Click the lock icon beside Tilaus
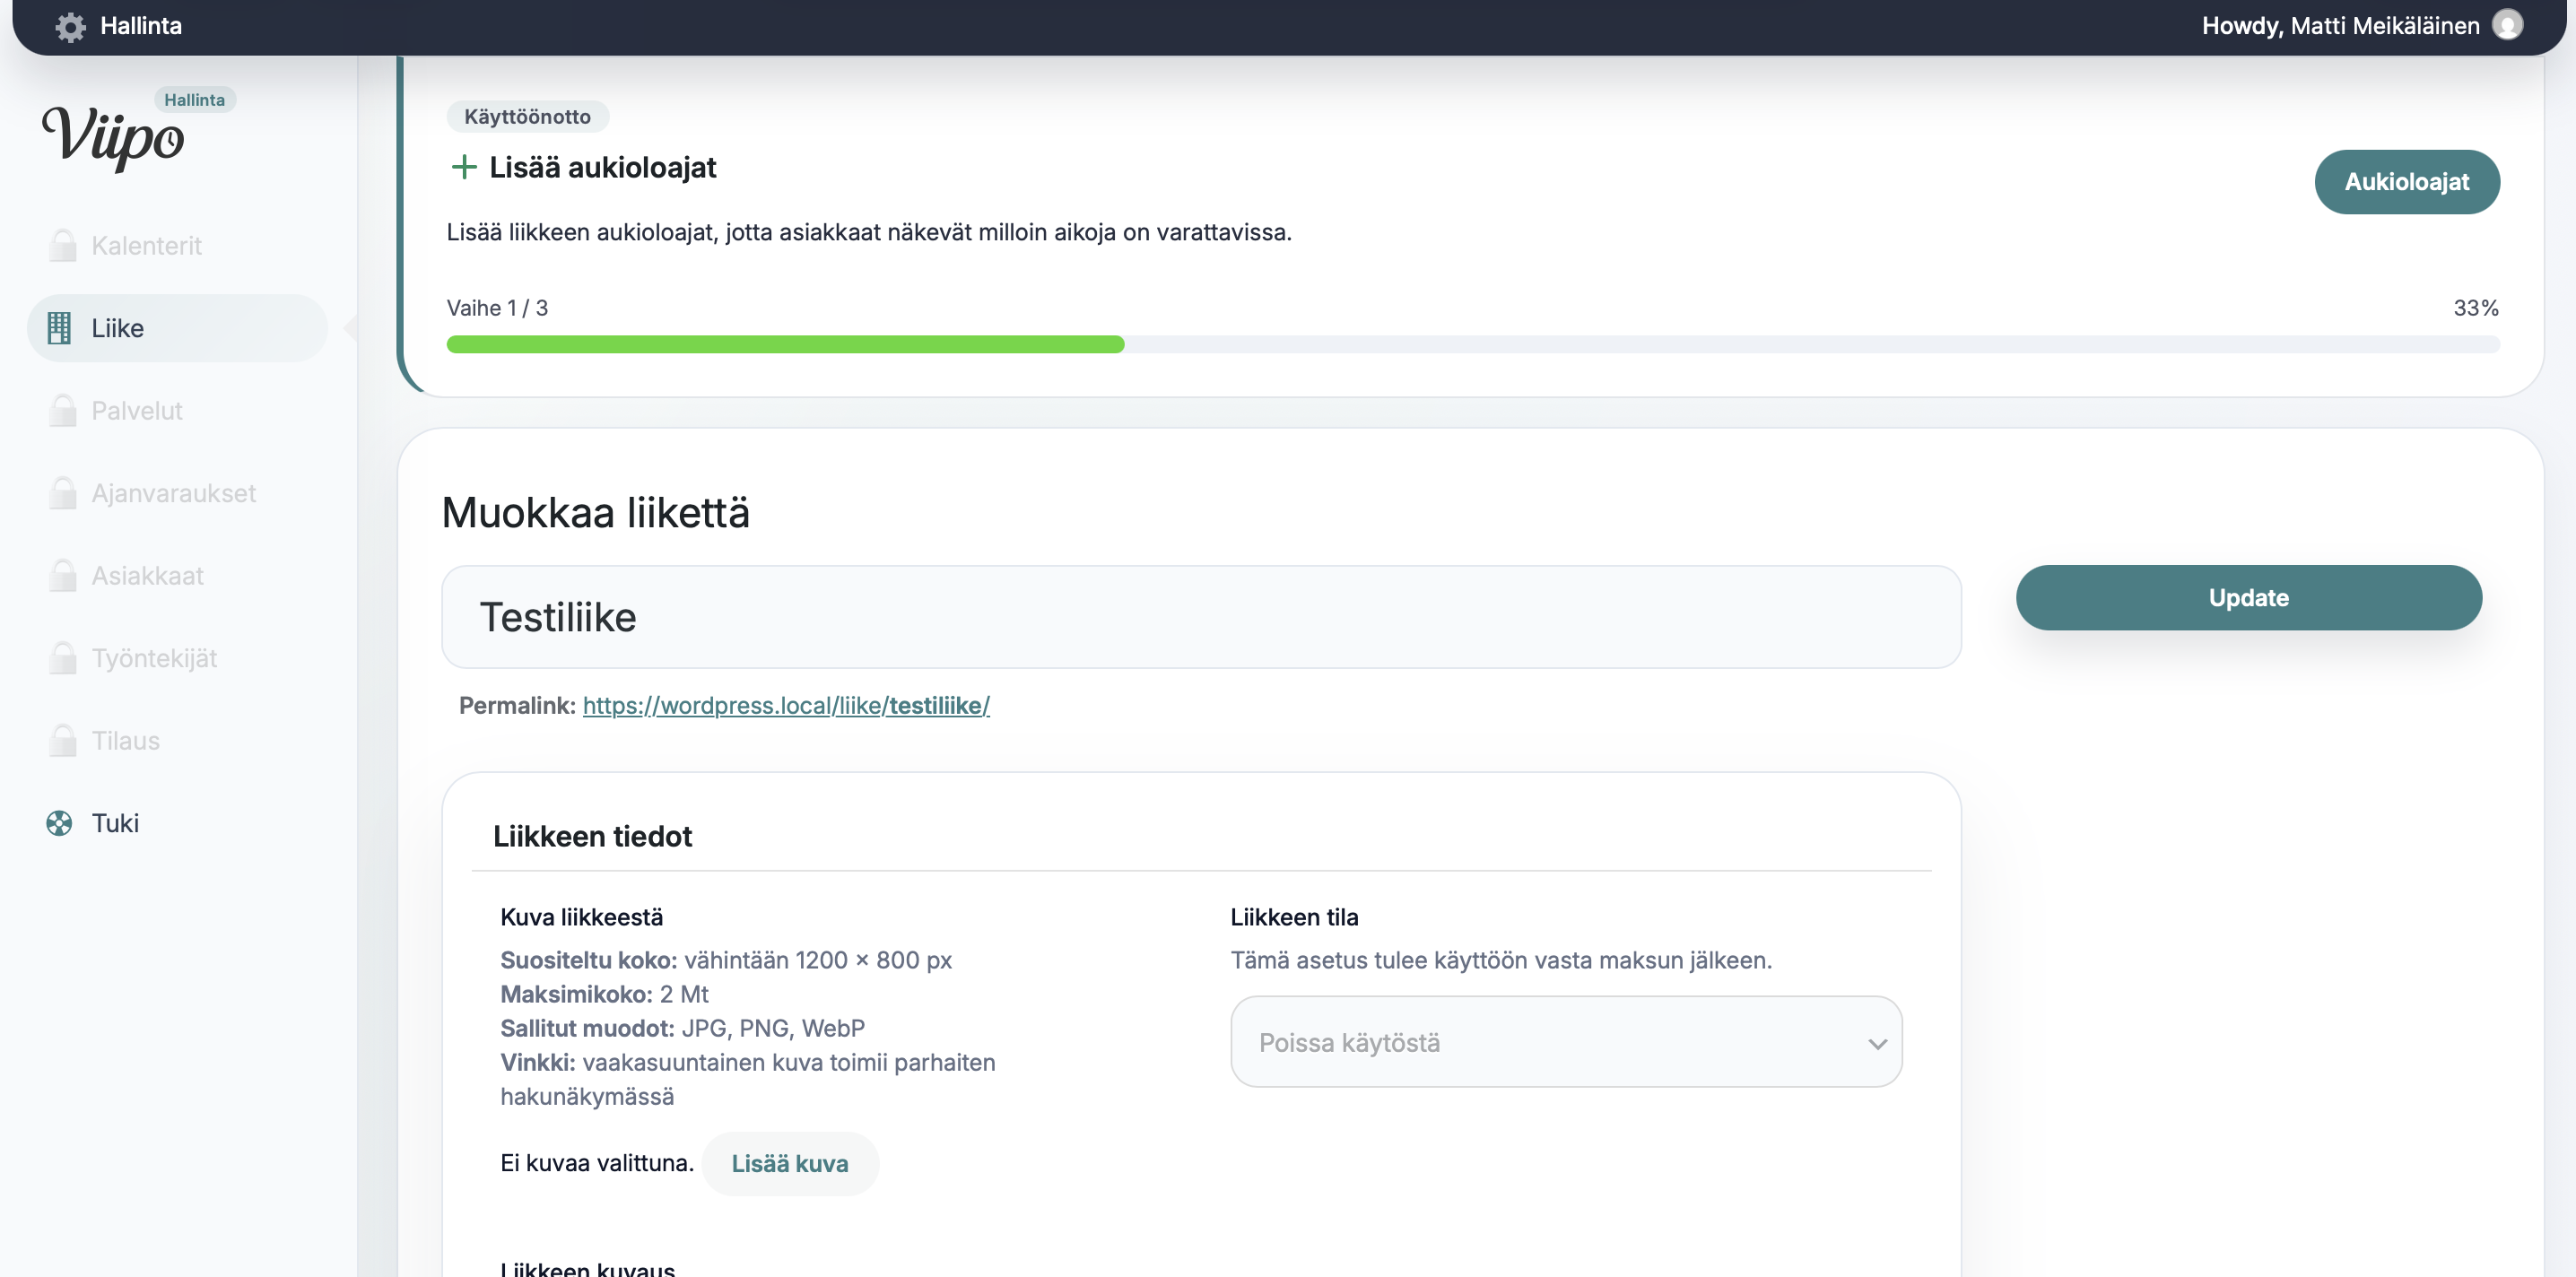The image size is (2576, 1277). click(62, 740)
